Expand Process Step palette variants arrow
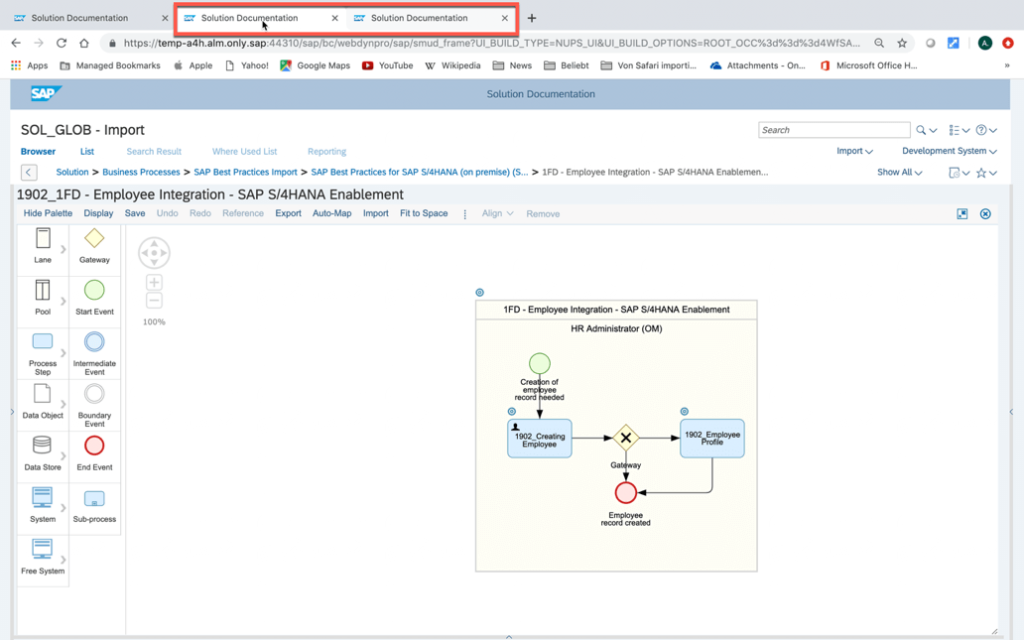 pos(63,353)
